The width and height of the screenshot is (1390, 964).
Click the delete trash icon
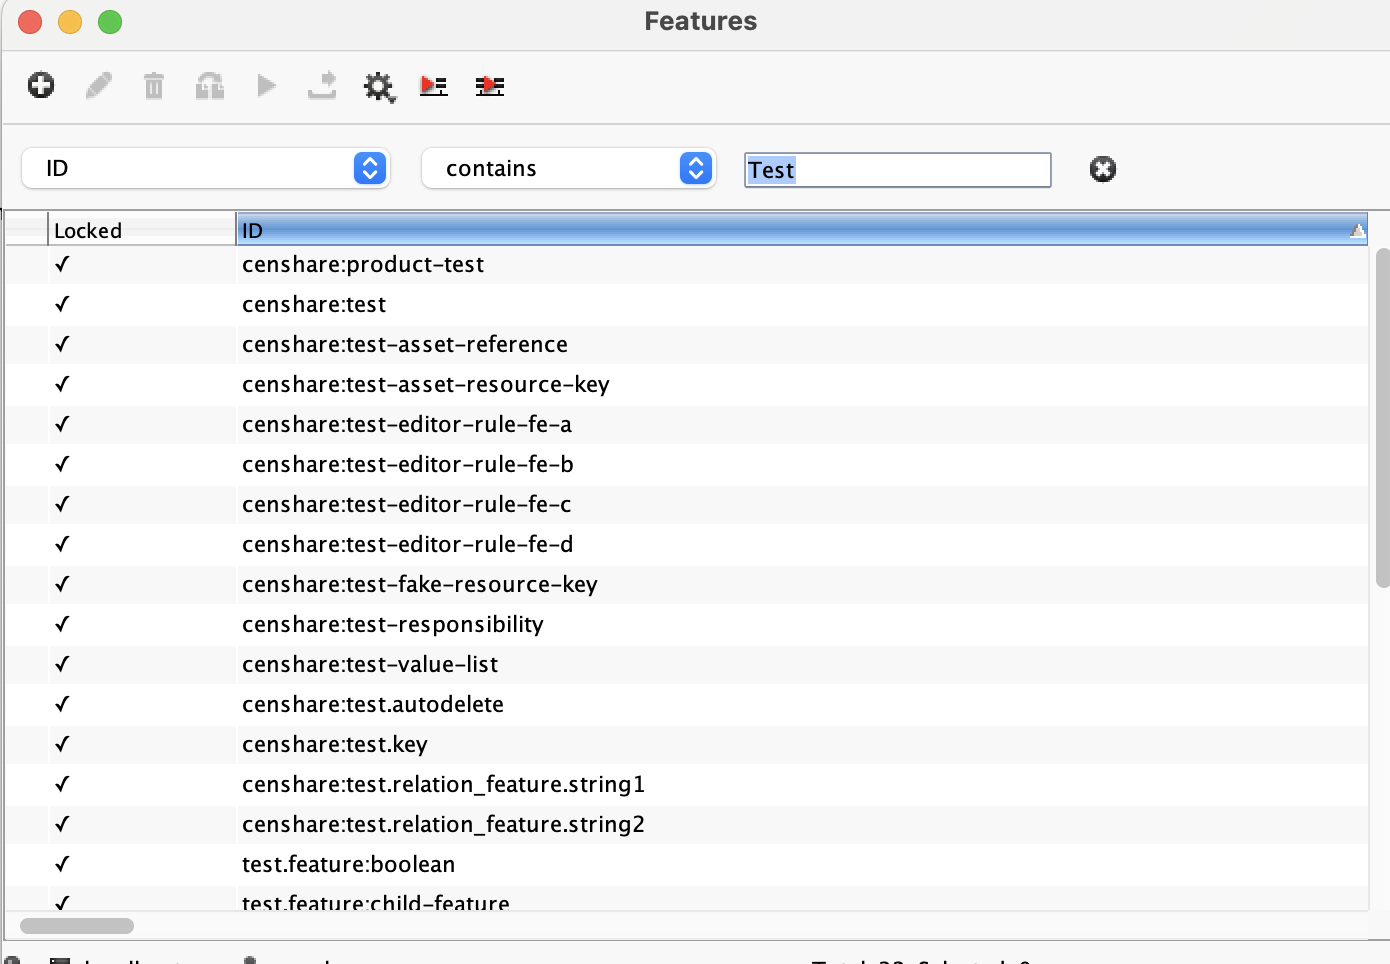[x=153, y=86]
